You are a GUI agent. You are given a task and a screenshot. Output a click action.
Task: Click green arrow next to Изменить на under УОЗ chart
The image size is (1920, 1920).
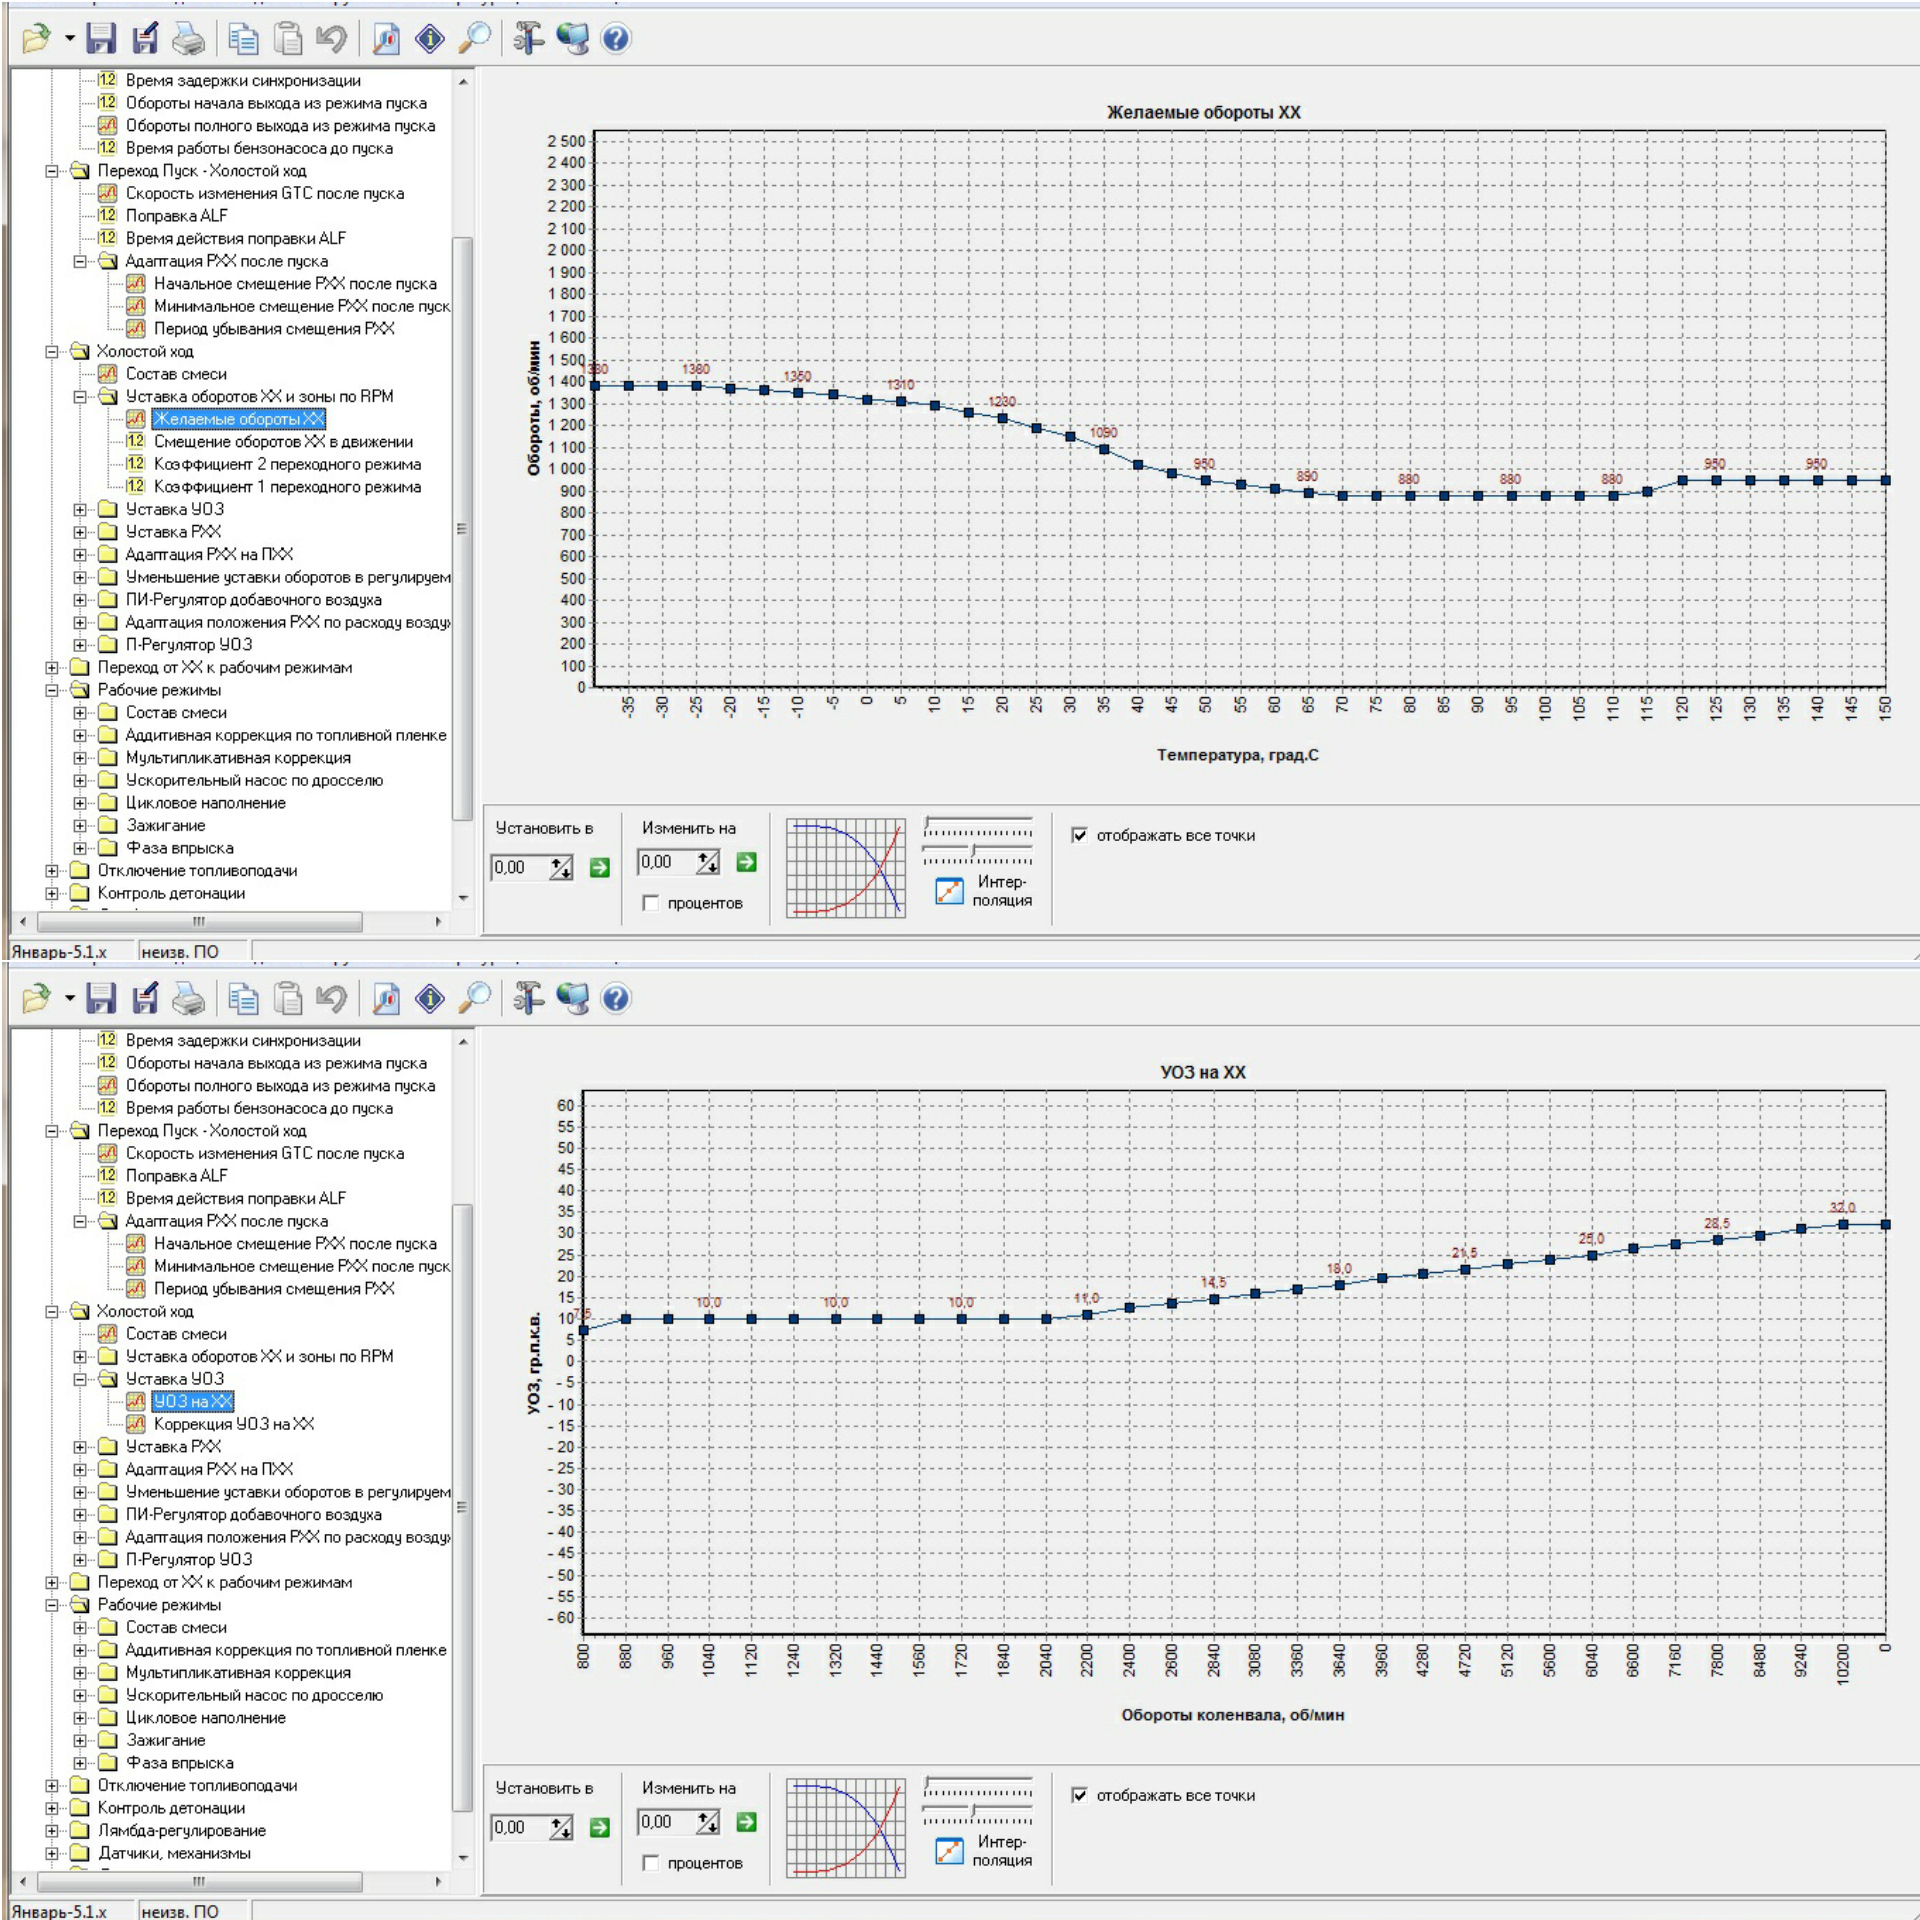coord(746,1822)
